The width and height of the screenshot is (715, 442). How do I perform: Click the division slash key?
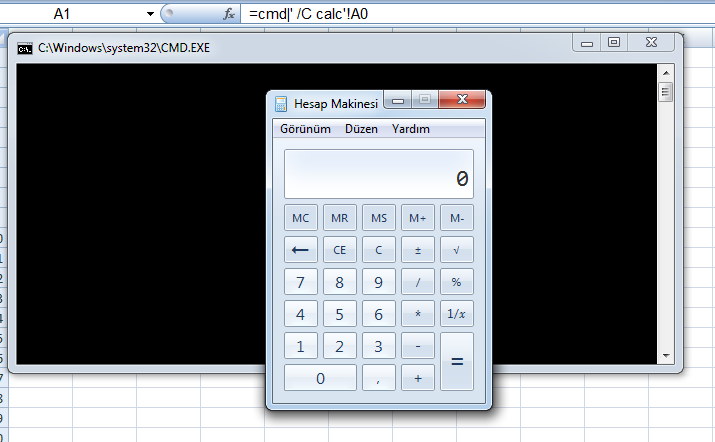pos(418,282)
